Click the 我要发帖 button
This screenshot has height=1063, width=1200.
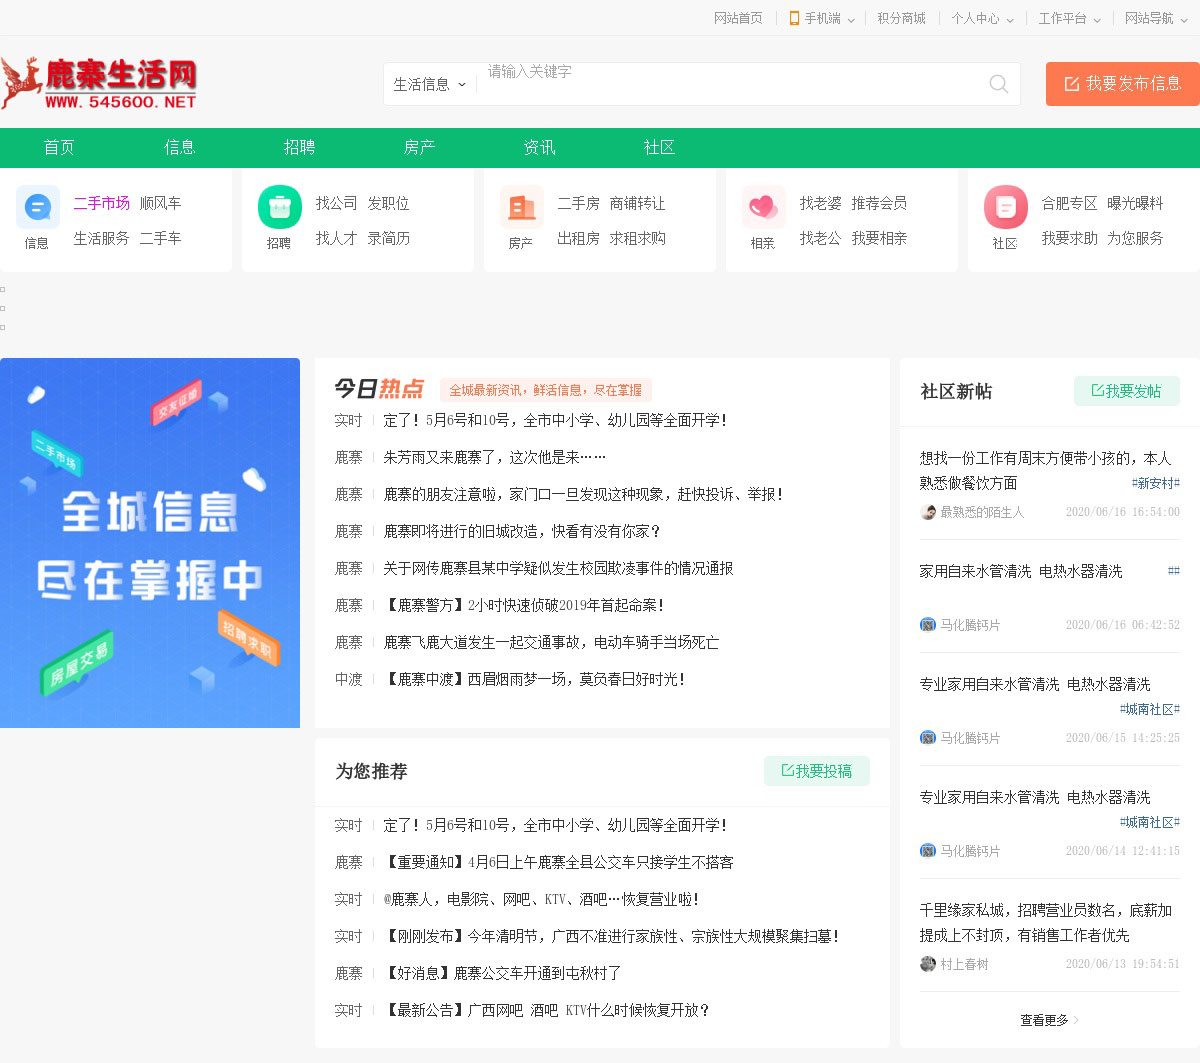[1126, 391]
